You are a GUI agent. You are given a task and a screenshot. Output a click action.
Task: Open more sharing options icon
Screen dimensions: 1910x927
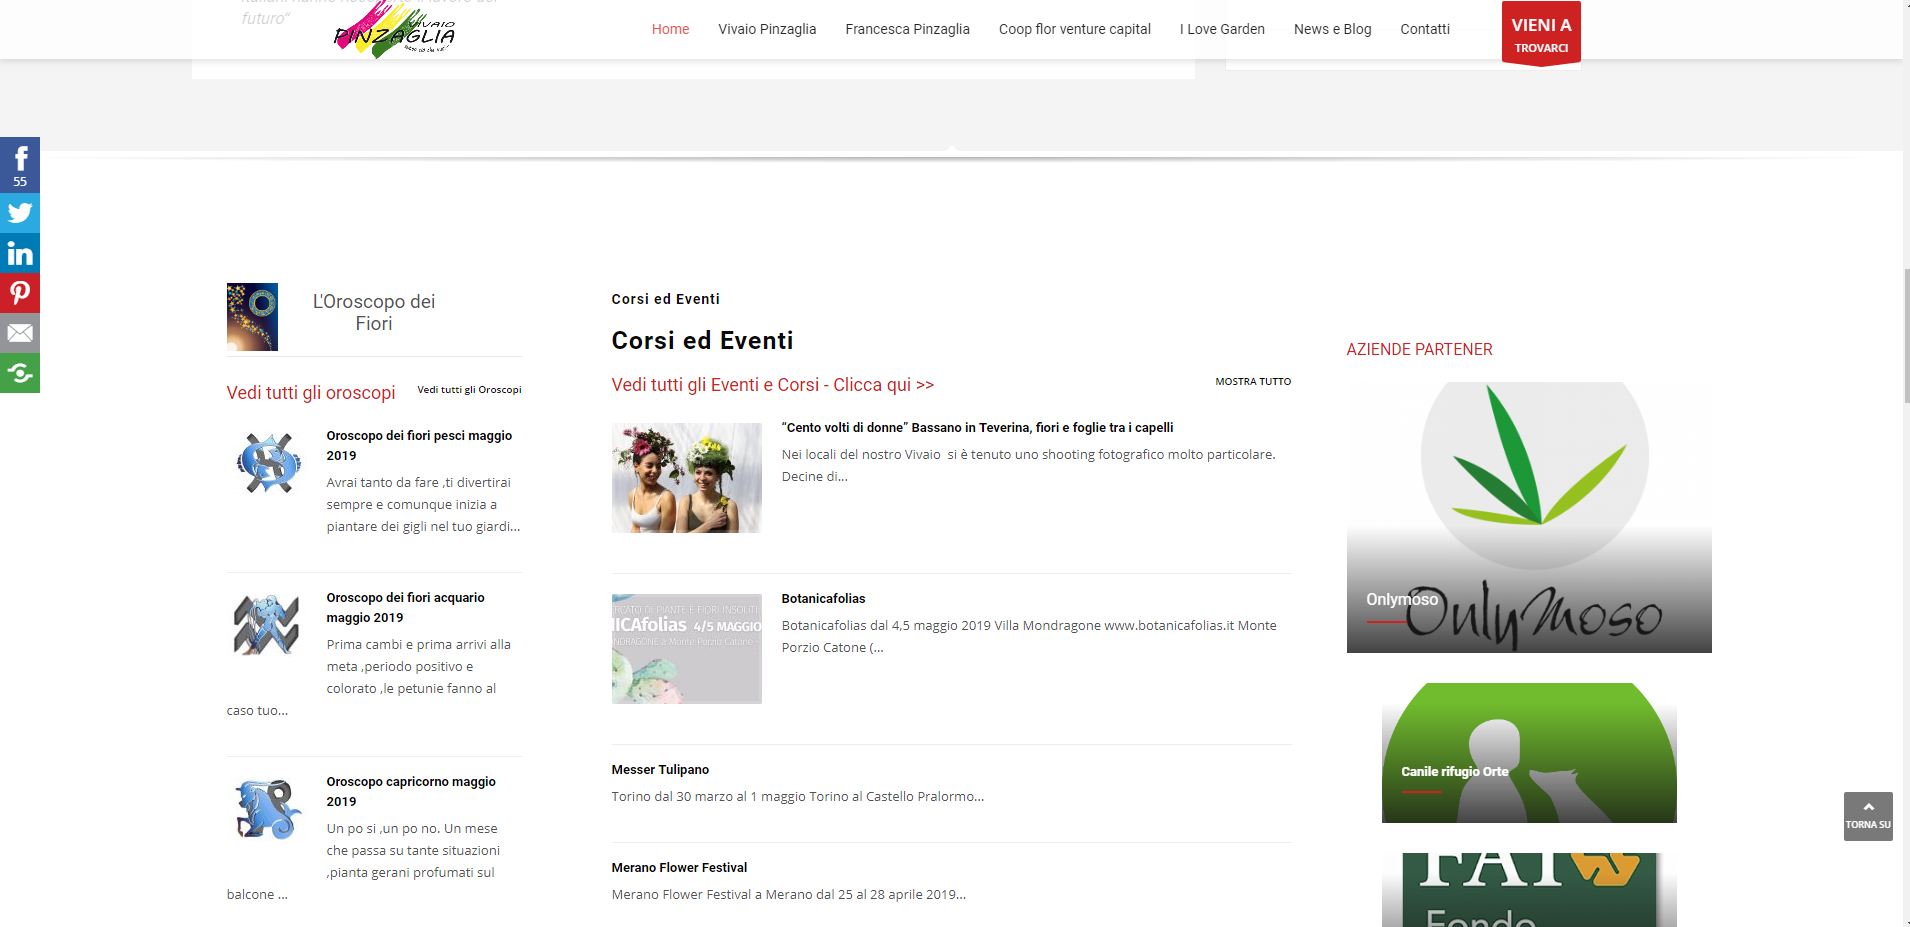tap(20, 373)
